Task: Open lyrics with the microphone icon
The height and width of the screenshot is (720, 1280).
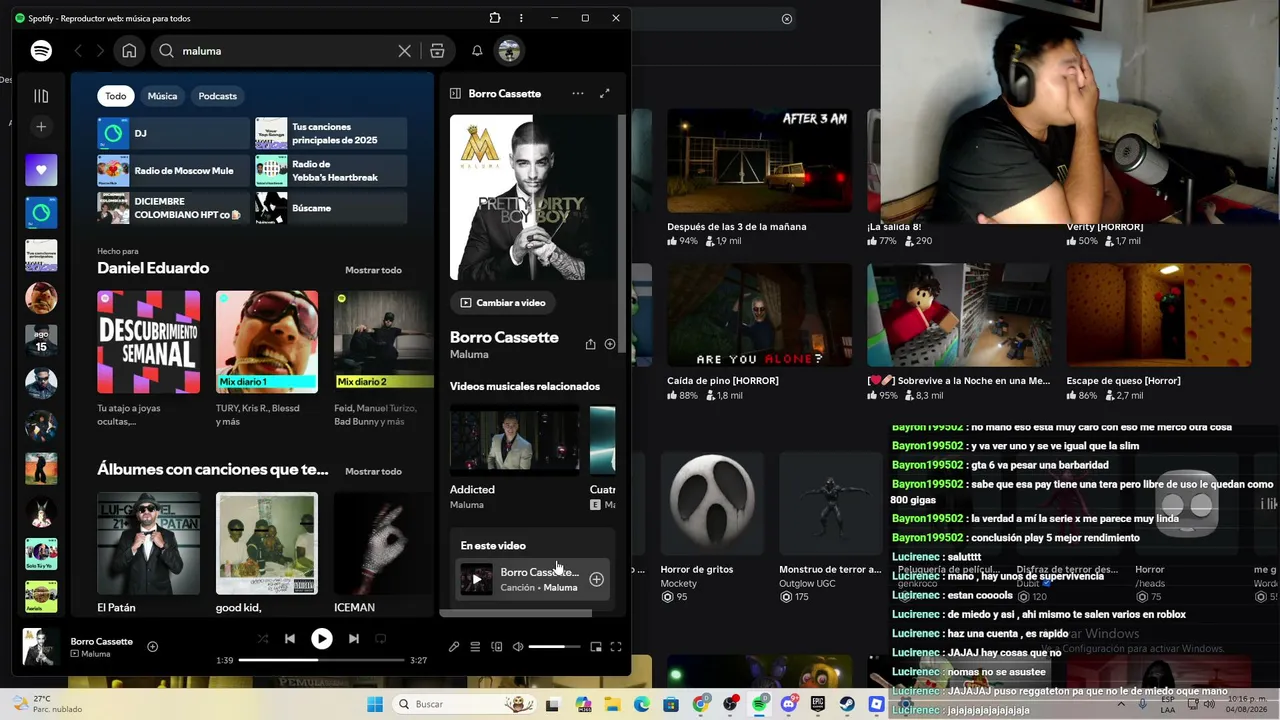Action: pos(454,647)
